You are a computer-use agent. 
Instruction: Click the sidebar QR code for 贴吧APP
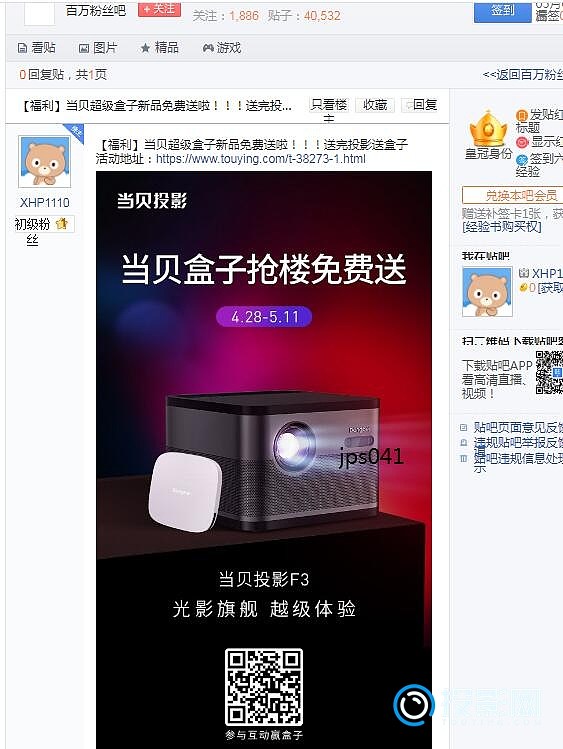click(x=549, y=372)
